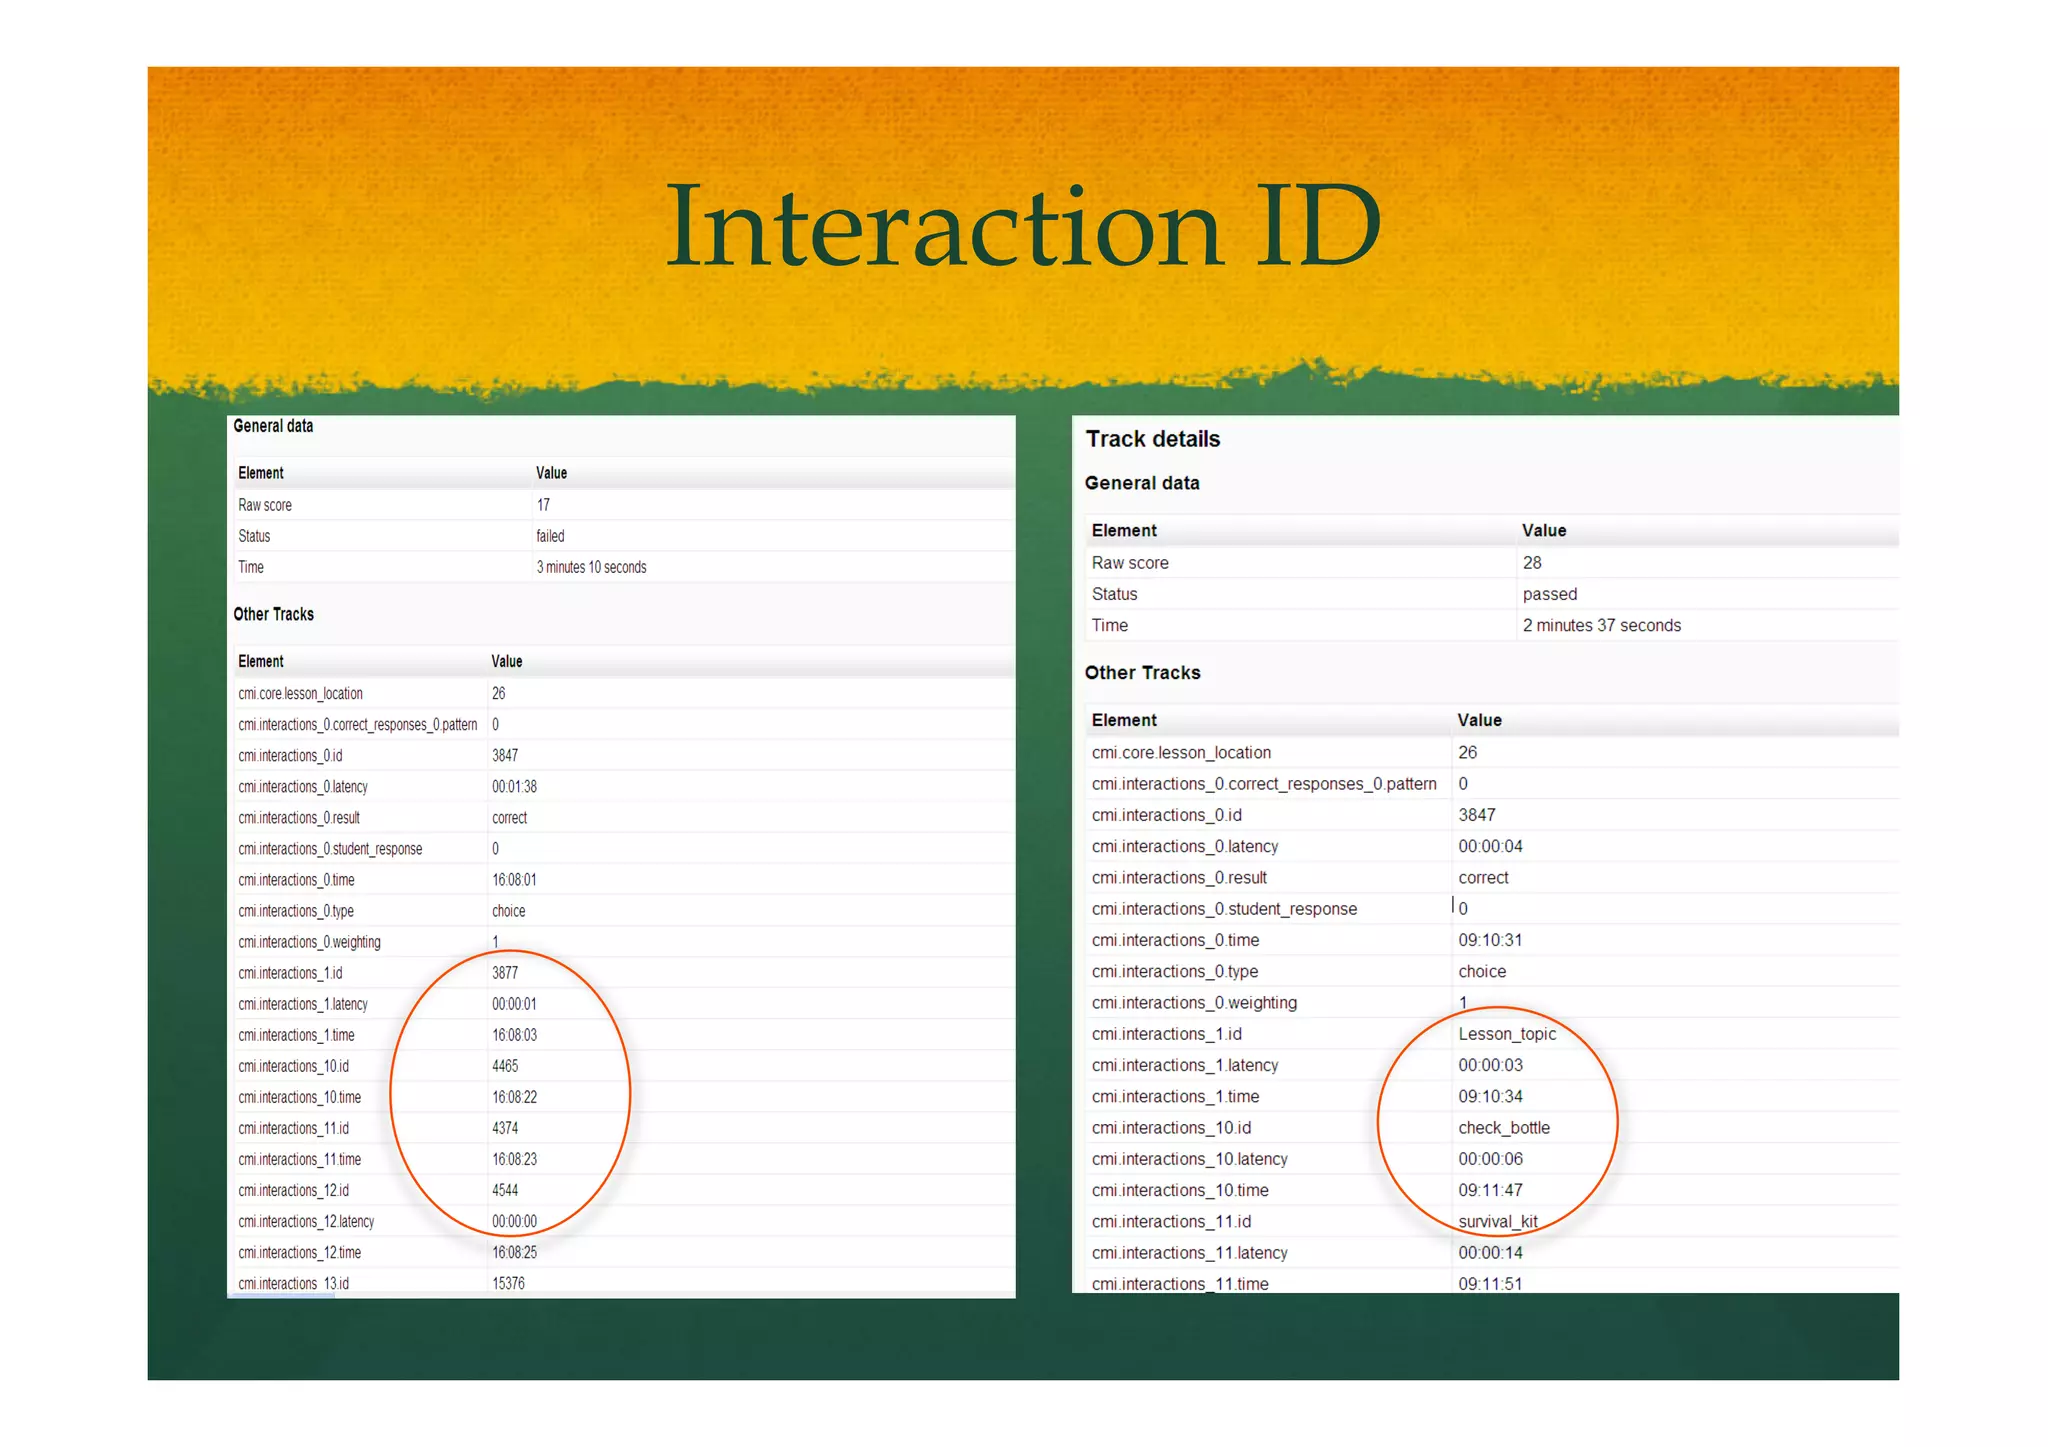Image resolution: width=2048 pixels, height=1447 pixels.
Task: Select the 'Track details' heading
Action: pyautogui.click(x=1153, y=439)
